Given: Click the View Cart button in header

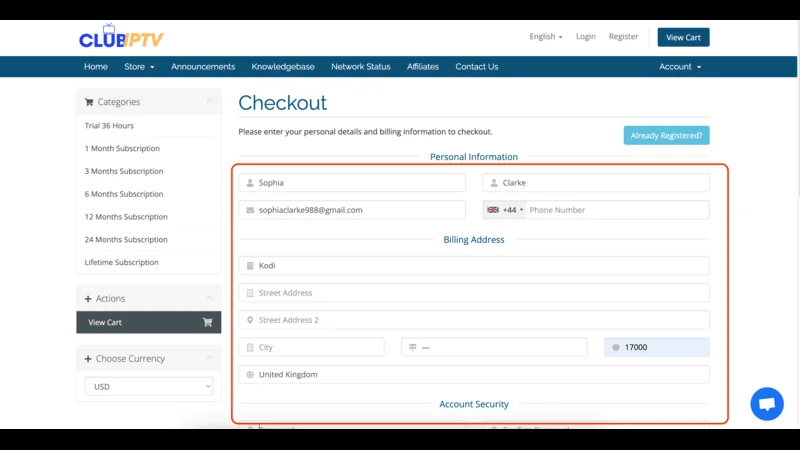Looking at the screenshot, I should coord(683,37).
